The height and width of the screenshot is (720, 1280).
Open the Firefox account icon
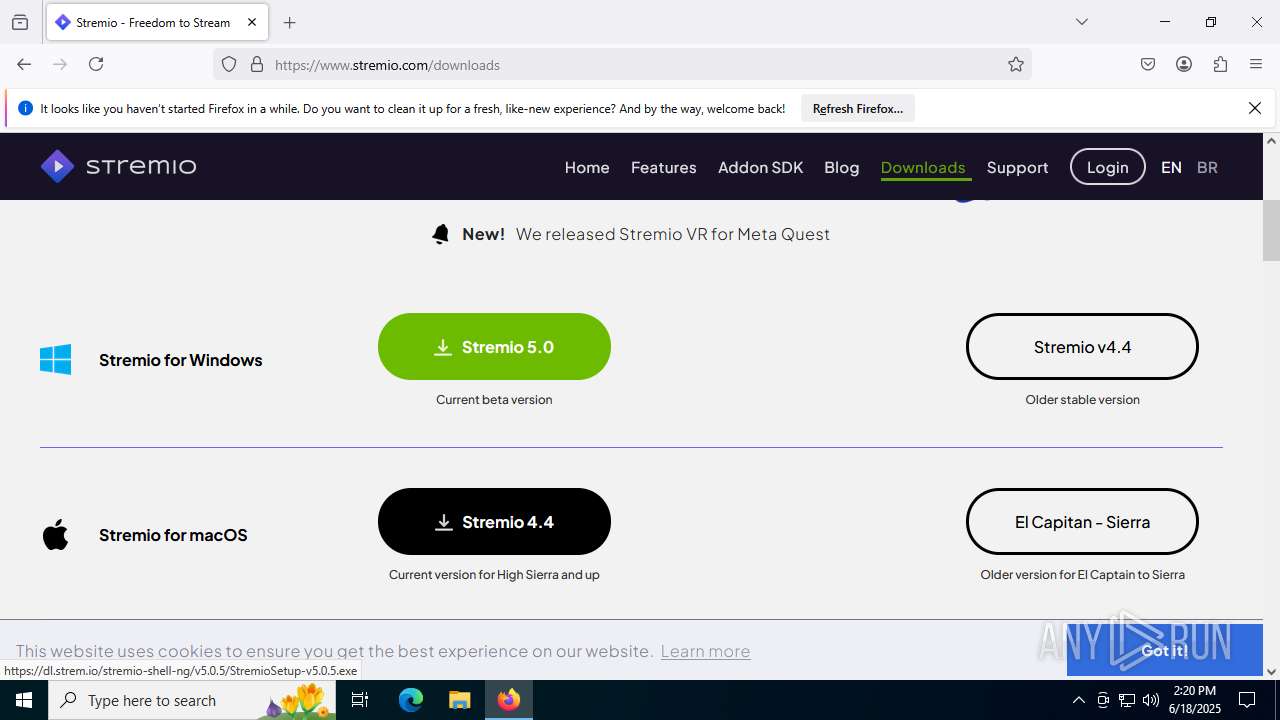(1184, 64)
